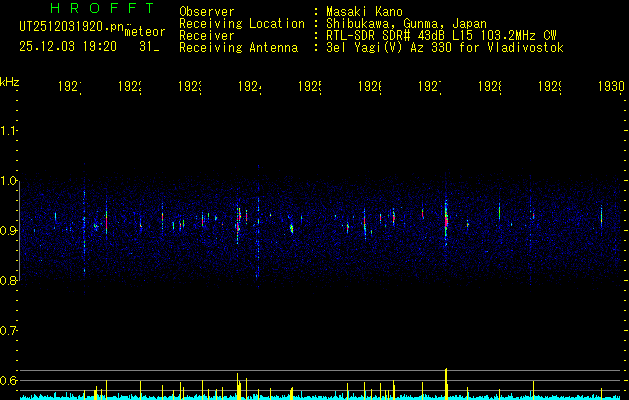Click the tallest yellow peak in level graph
Image resolution: width=629 pixels, height=400 pixels.
tap(446, 383)
